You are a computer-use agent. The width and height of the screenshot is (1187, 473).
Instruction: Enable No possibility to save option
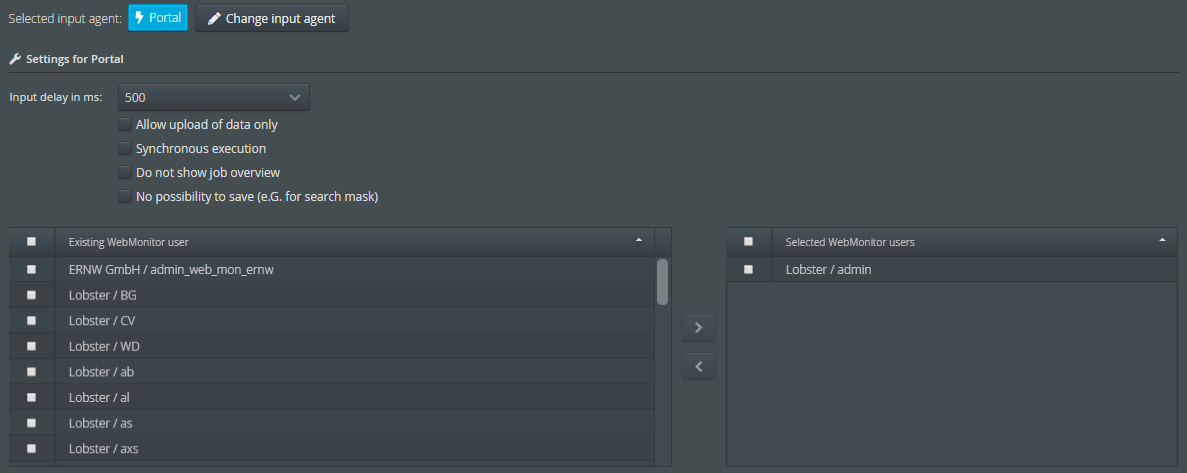click(x=125, y=197)
